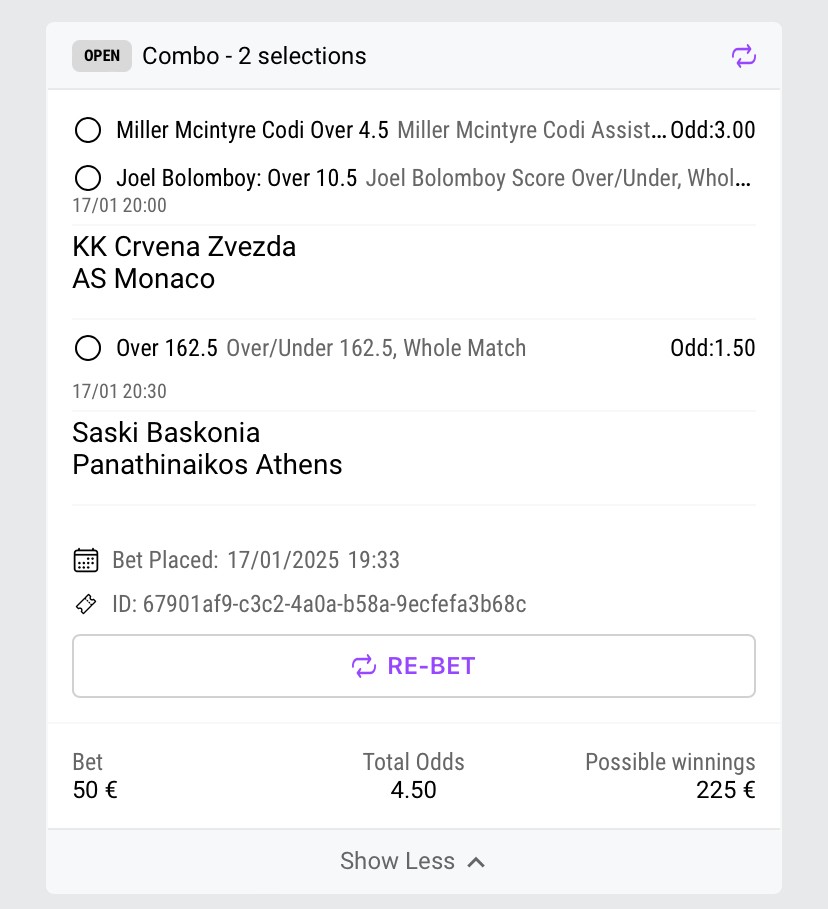Click the calendar icon beside Bet Placed
This screenshot has width=828, height=909.
[x=86, y=560]
